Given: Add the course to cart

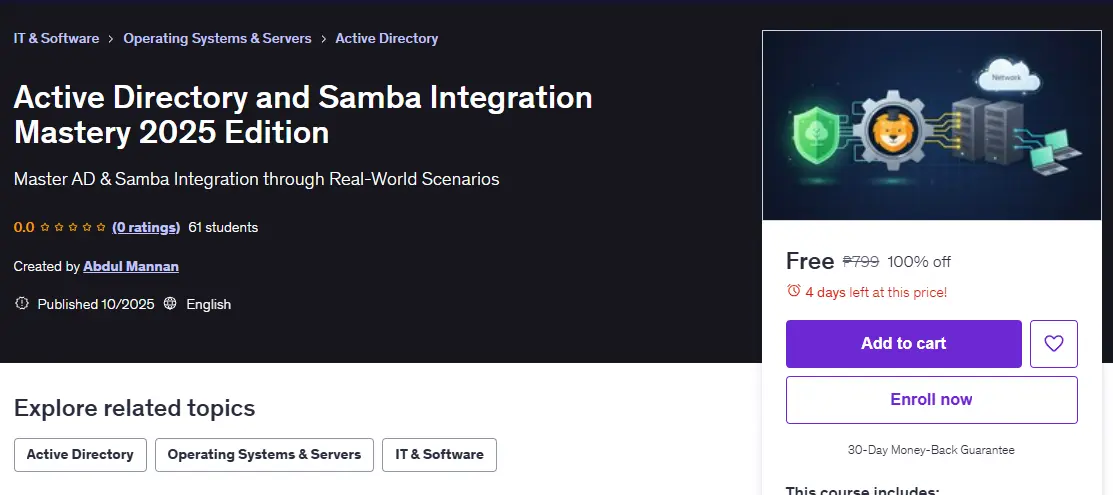Looking at the screenshot, I should click(x=903, y=344).
